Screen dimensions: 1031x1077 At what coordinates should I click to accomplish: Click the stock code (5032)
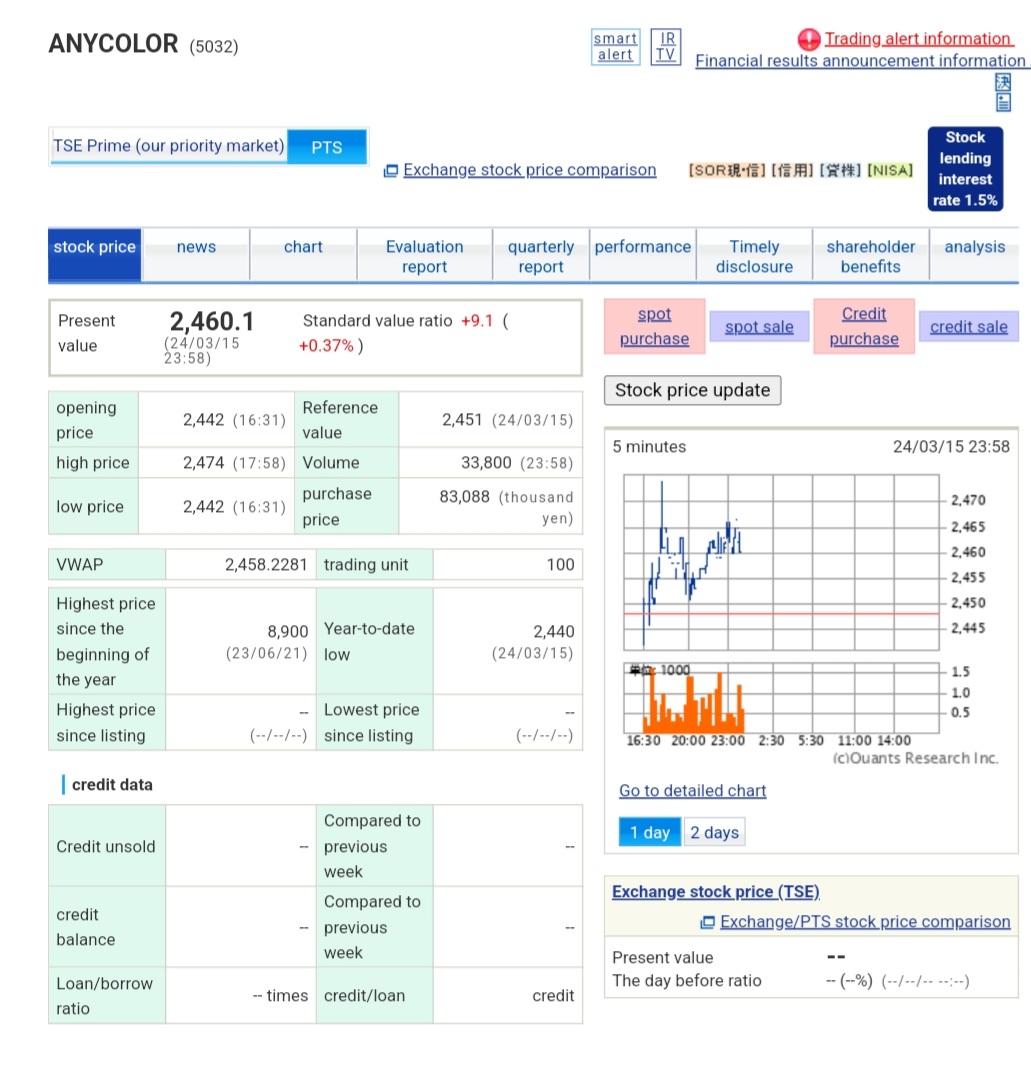tap(214, 47)
